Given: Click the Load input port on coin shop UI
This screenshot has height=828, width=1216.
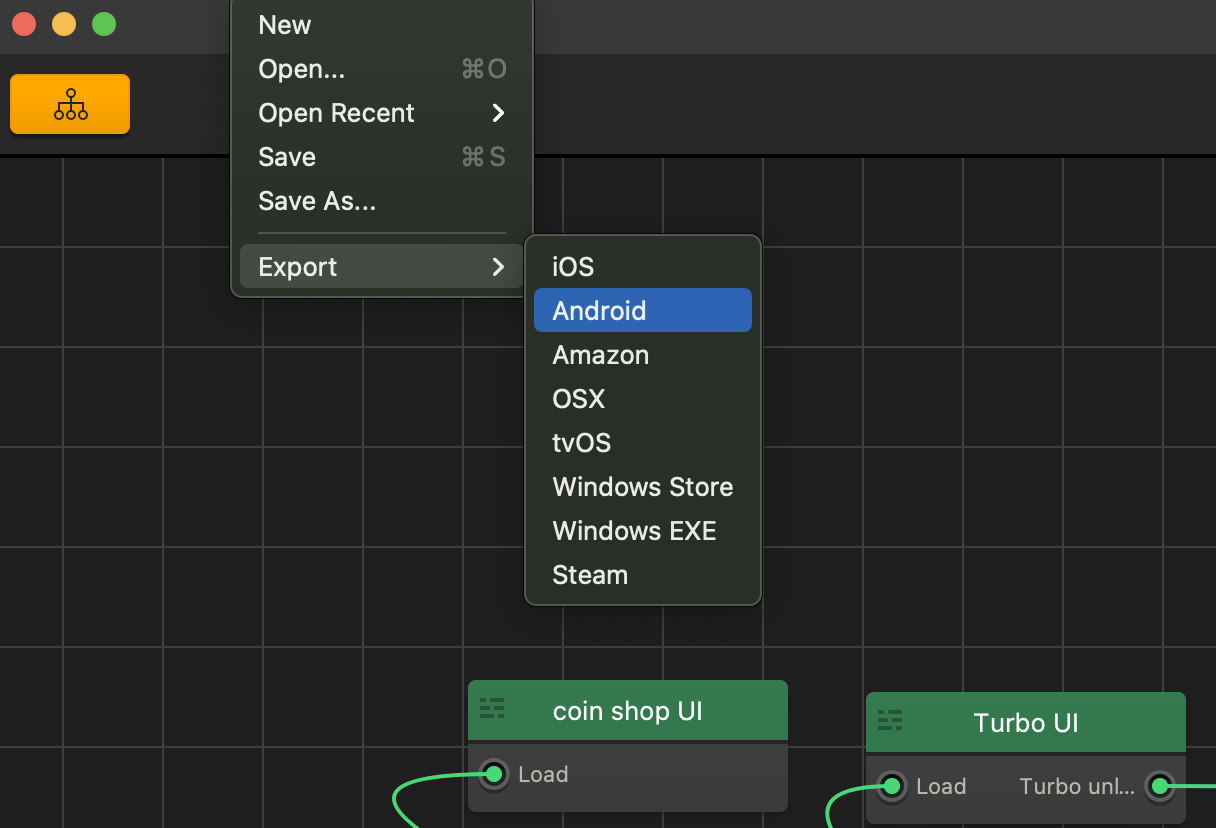Looking at the screenshot, I should [x=493, y=773].
